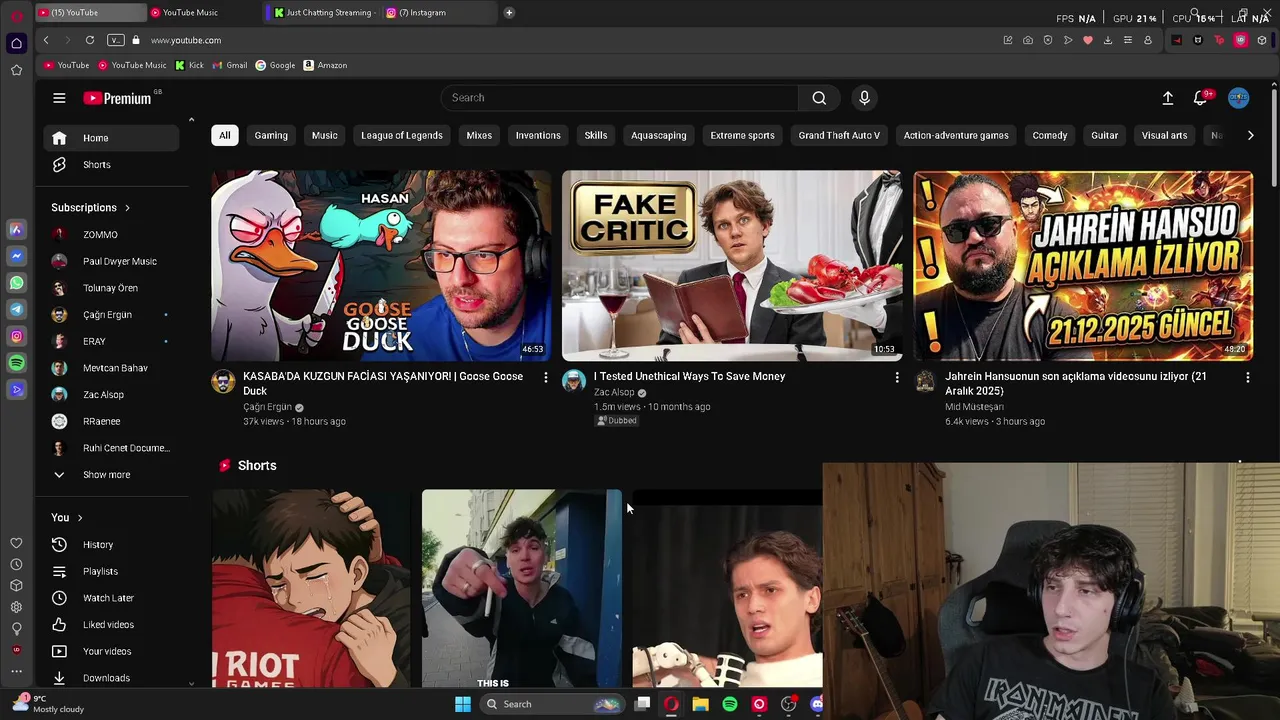Select the Comedy filter chip
Screen dimensions: 1280x720
pos(1050,136)
